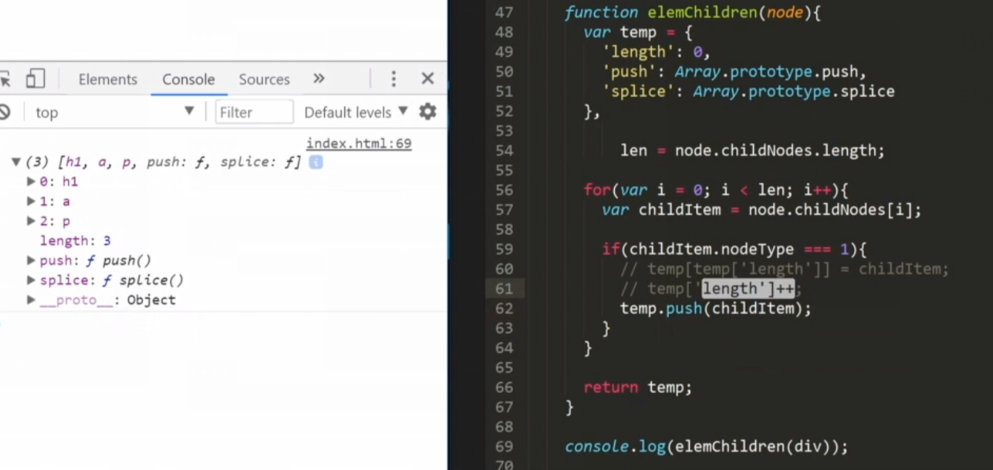Open console settings gear
The width and height of the screenshot is (993, 470).
click(427, 112)
